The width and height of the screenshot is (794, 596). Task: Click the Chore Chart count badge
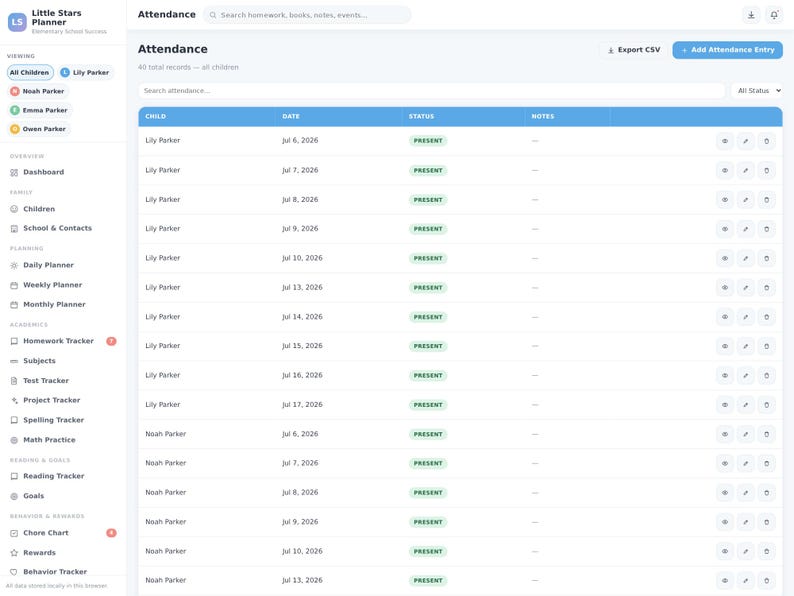click(x=111, y=533)
